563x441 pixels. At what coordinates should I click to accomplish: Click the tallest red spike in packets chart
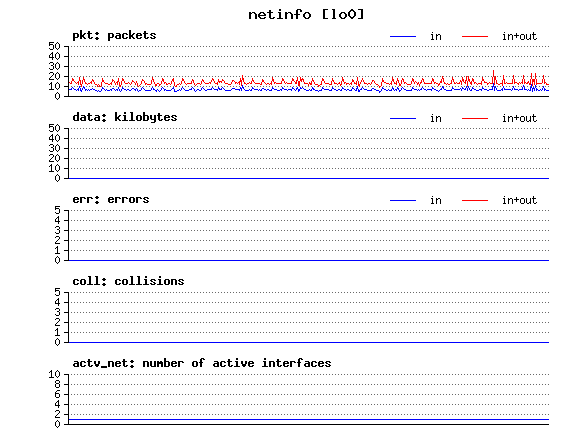click(494, 75)
